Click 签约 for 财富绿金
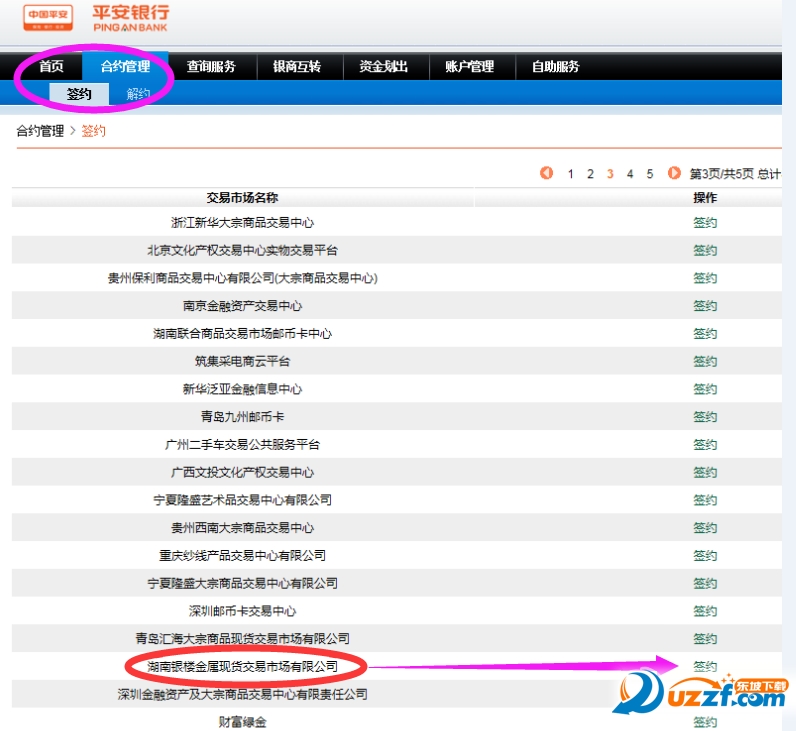Image resolution: width=796 pixels, height=731 pixels. coord(705,722)
